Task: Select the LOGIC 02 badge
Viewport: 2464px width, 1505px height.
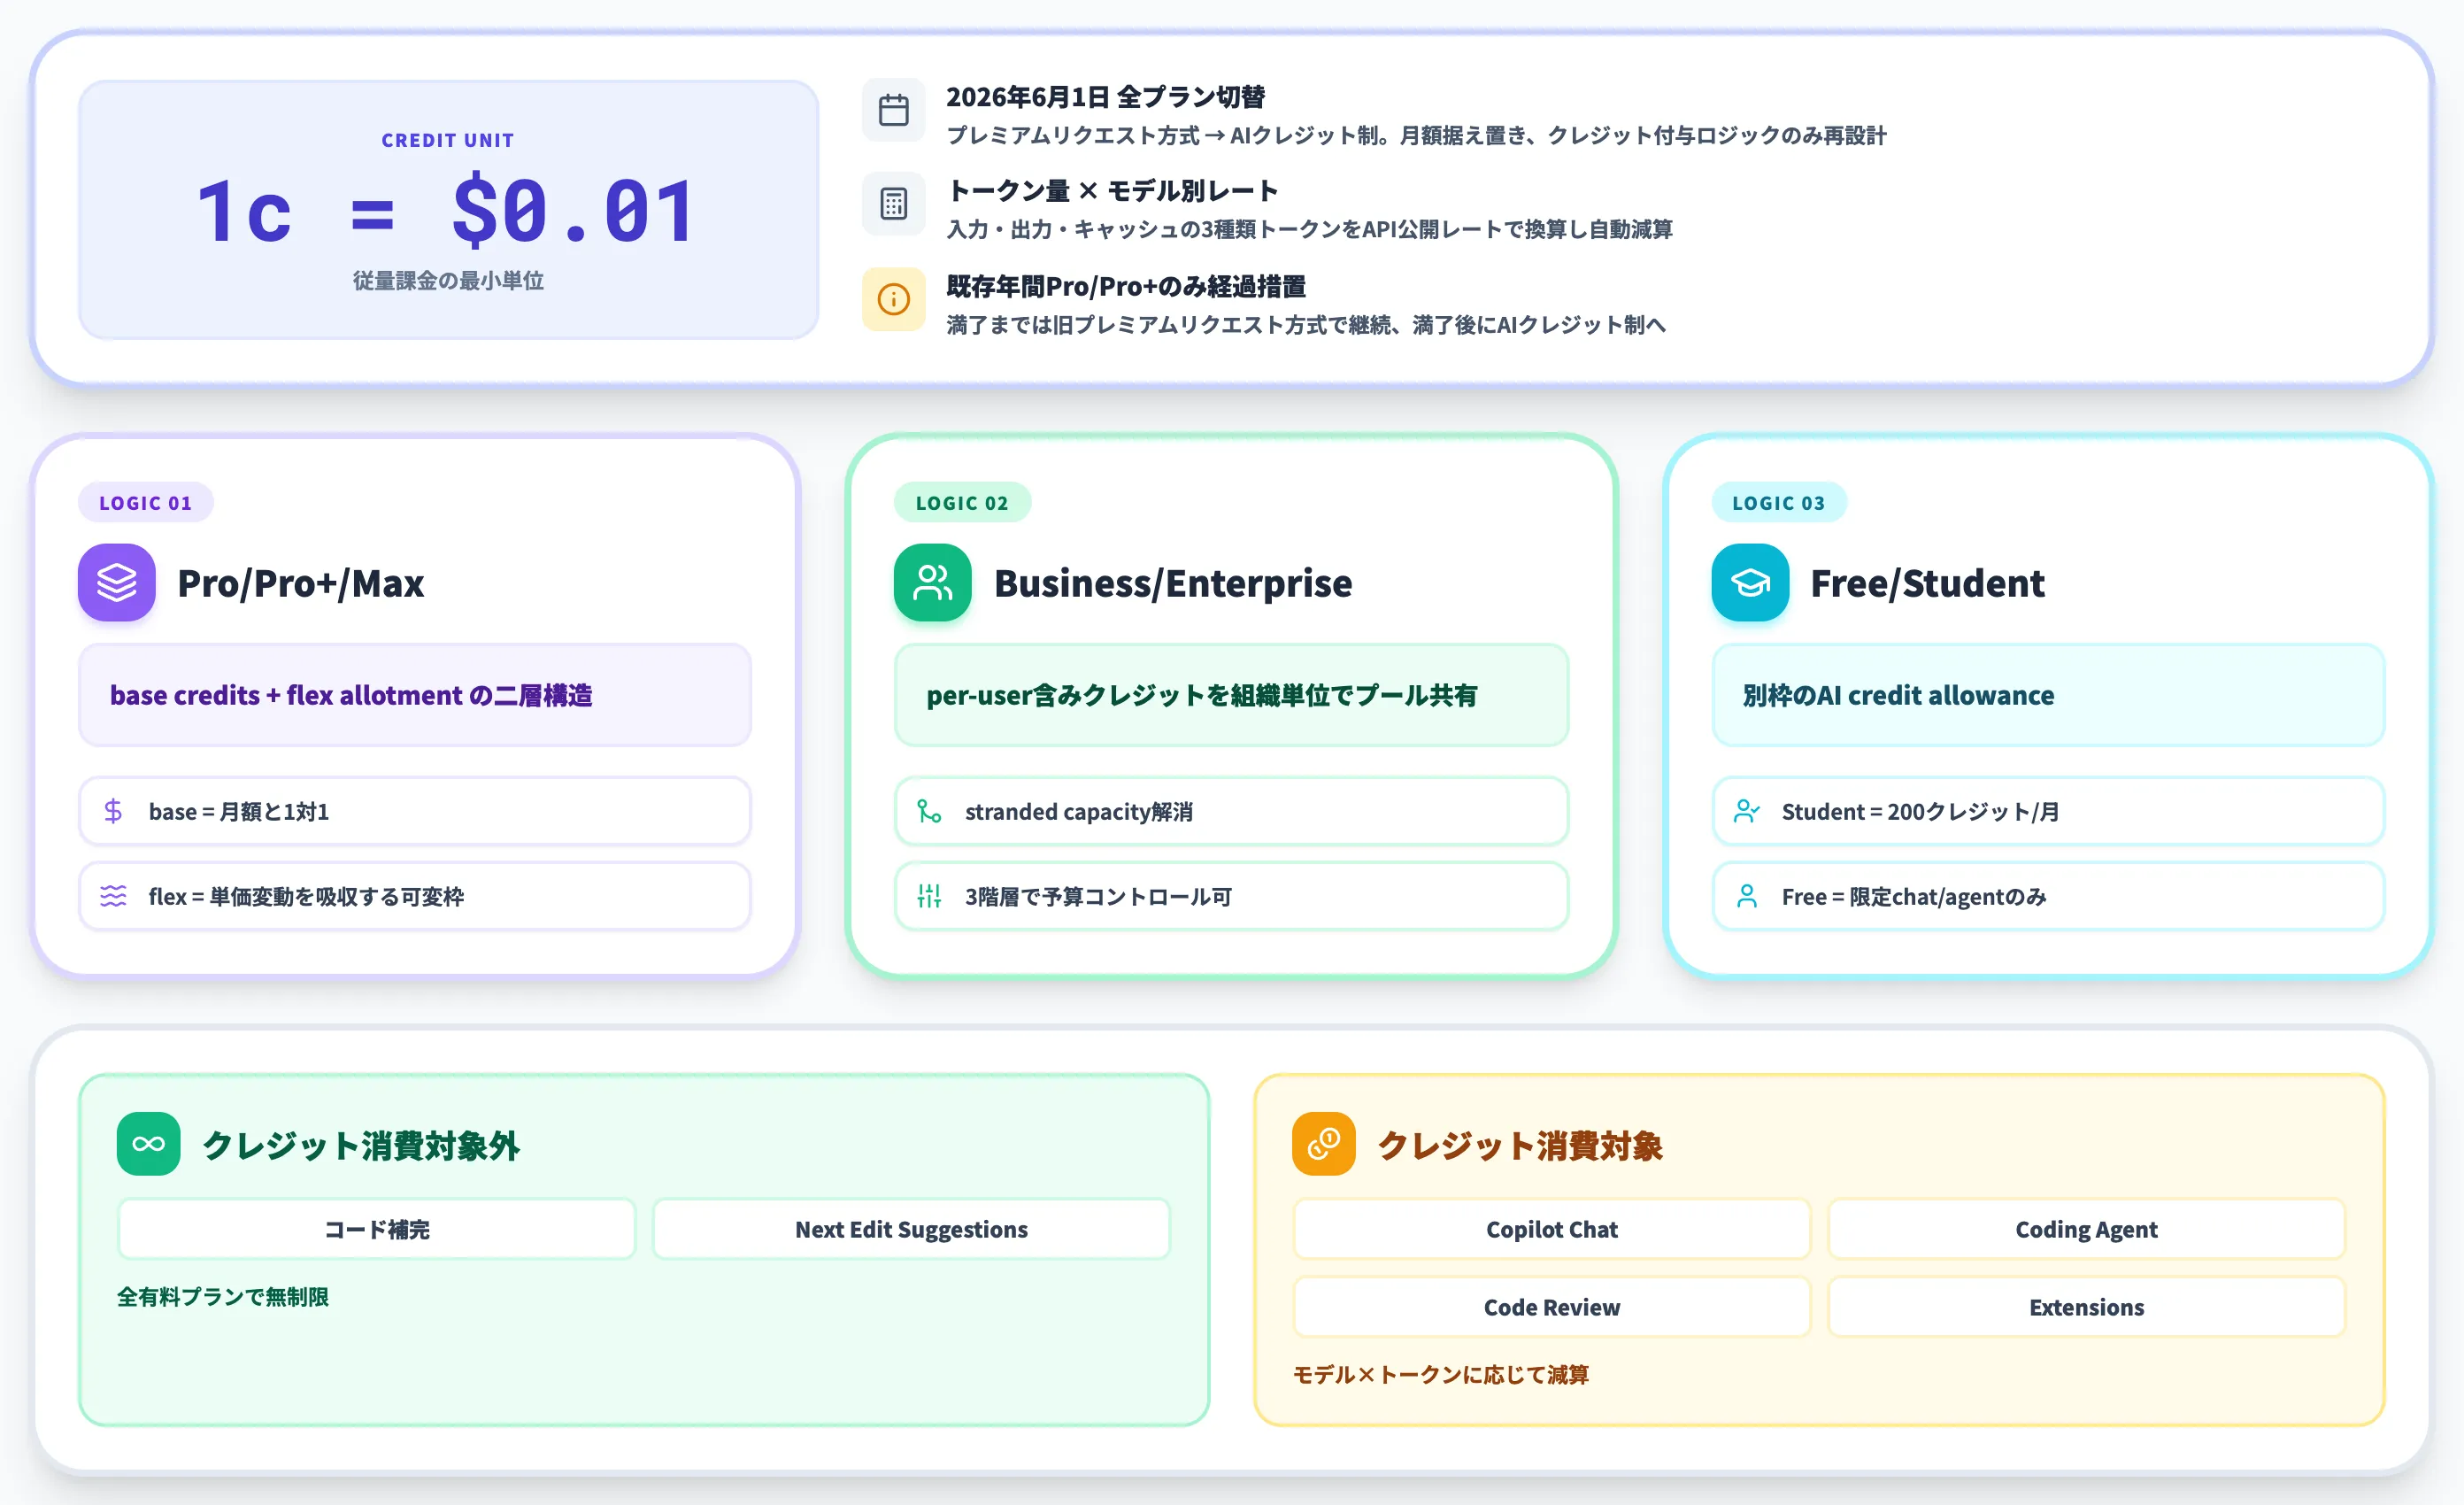Action: click(962, 503)
